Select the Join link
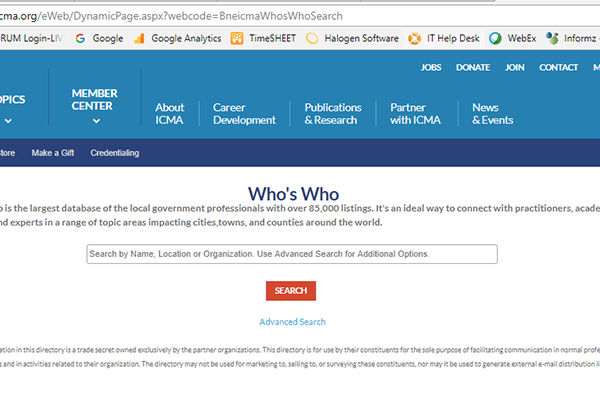 [x=515, y=67]
